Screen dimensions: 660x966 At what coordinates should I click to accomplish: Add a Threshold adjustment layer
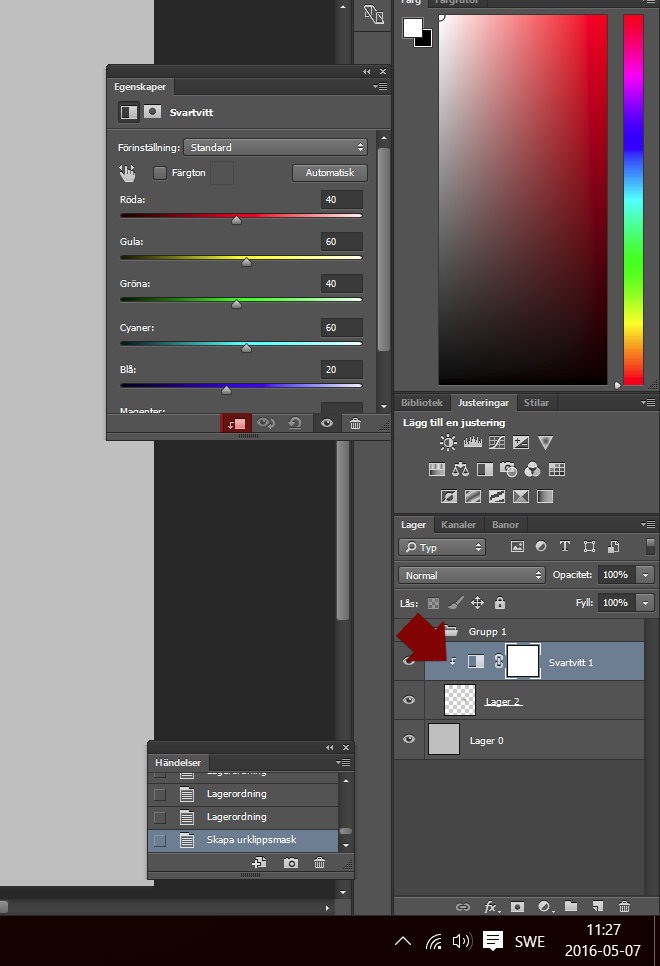497,497
